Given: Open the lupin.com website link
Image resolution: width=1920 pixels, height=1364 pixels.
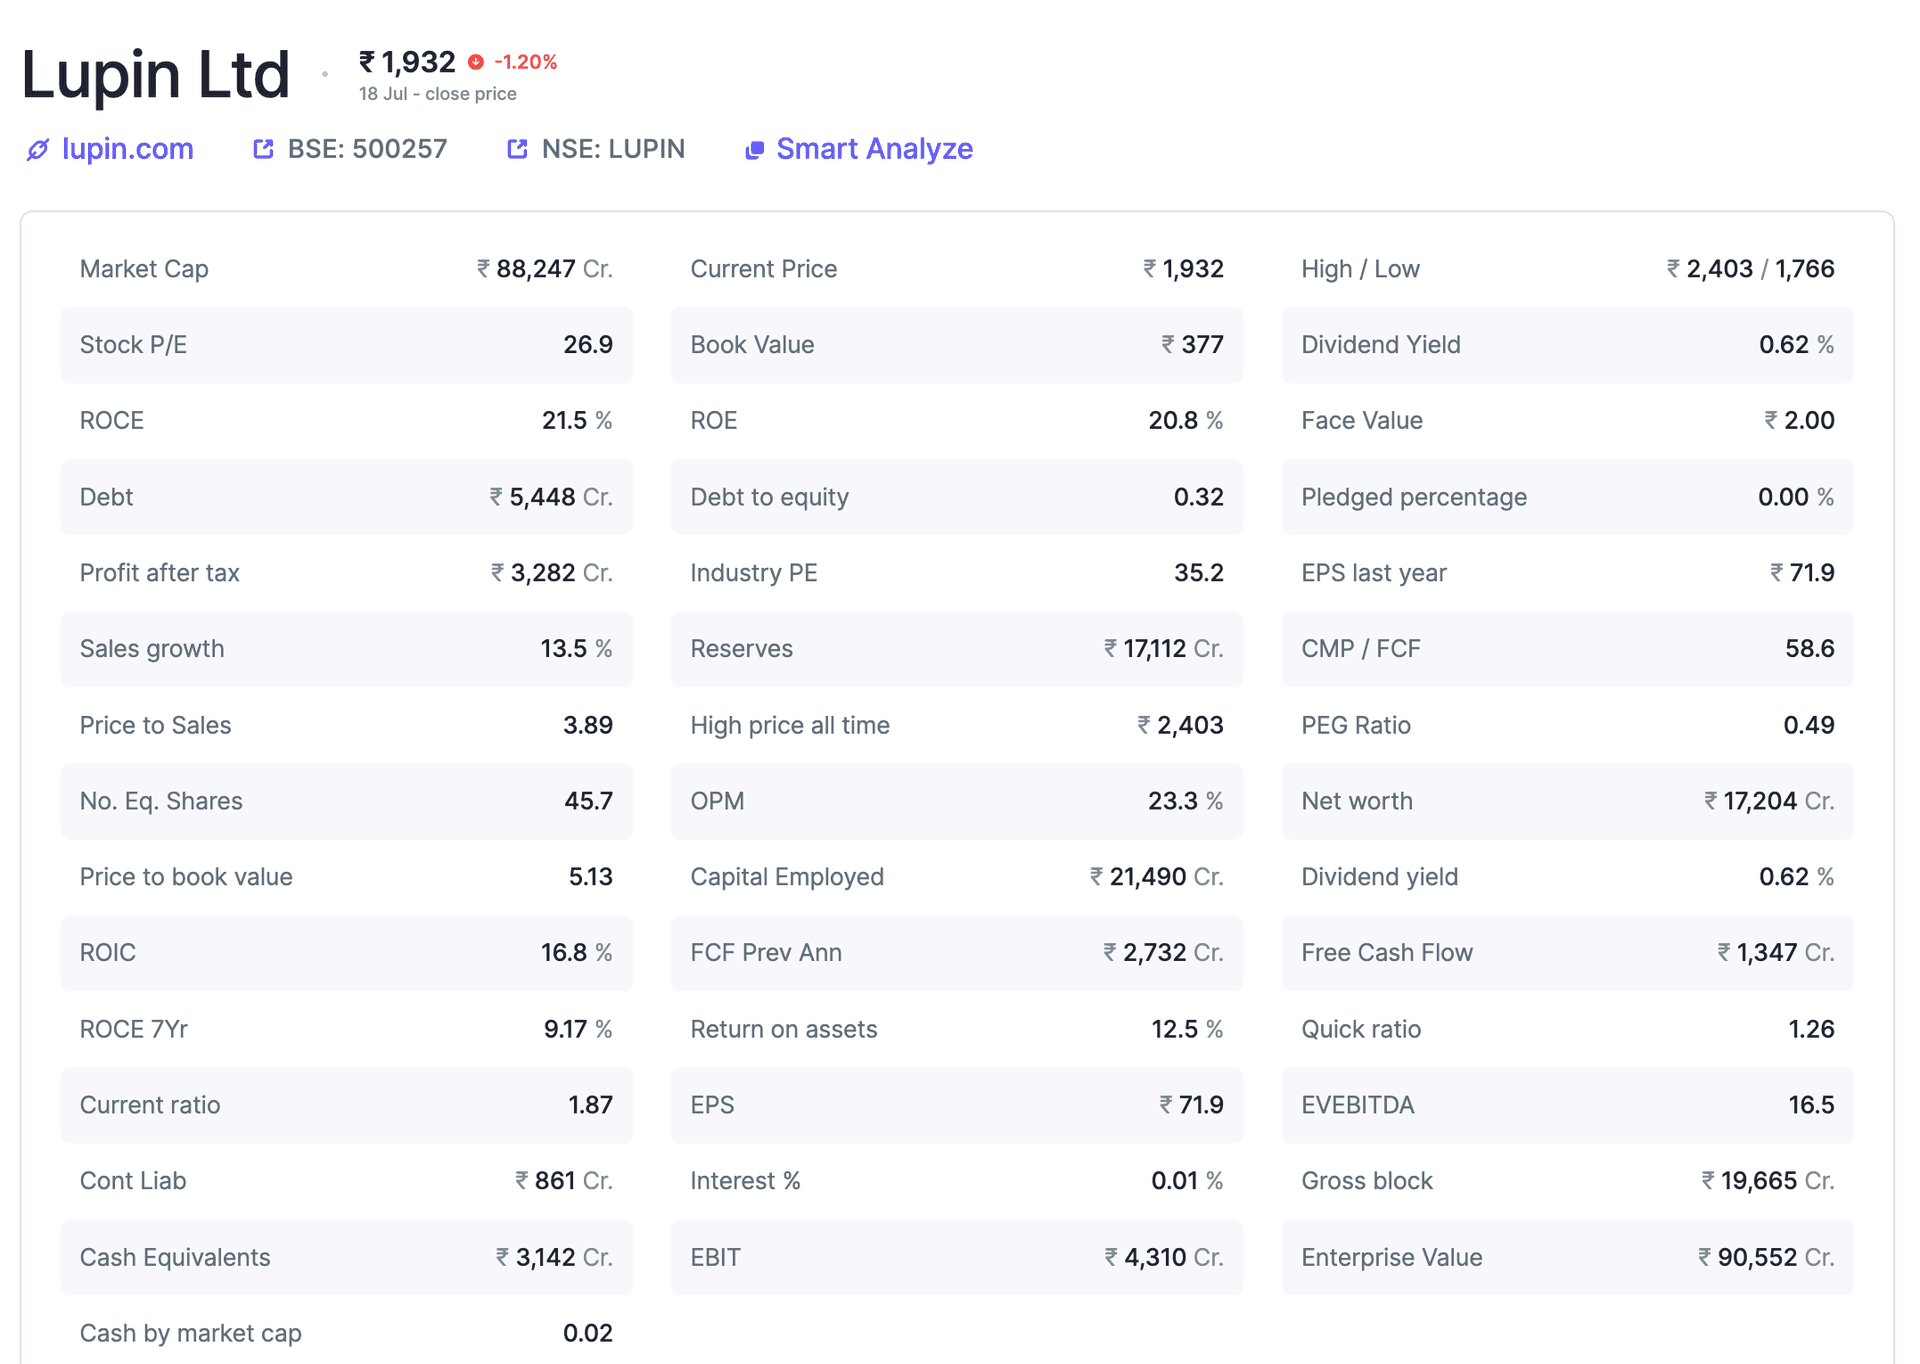Looking at the screenshot, I should (x=127, y=149).
